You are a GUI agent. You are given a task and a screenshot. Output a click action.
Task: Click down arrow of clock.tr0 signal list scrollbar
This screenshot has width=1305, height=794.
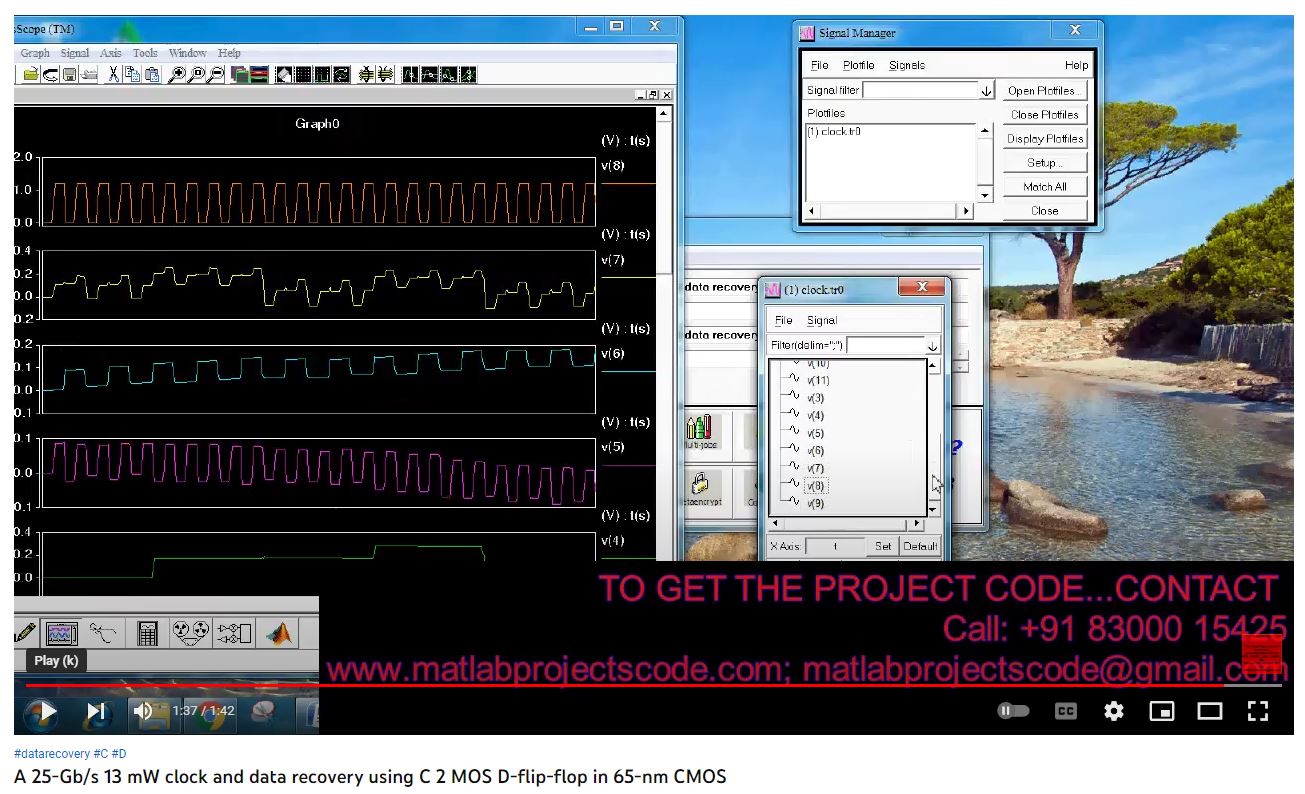click(x=933, y=510)
